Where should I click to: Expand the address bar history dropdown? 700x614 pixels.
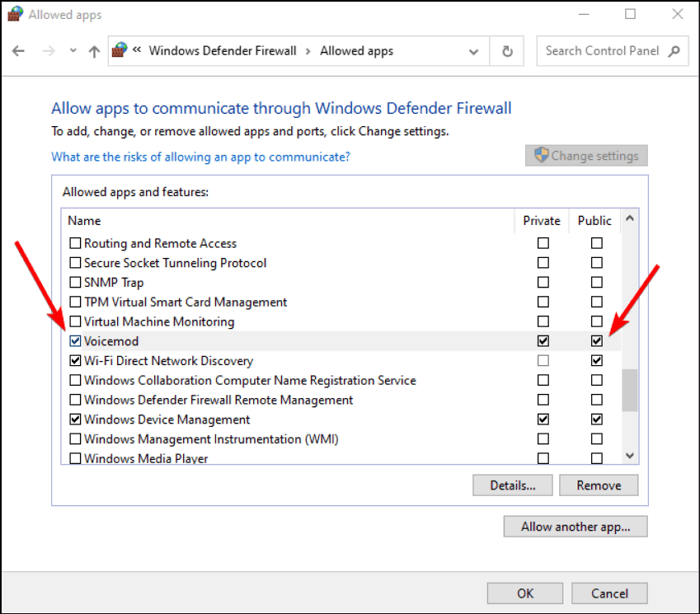pyautogui.click(x=479, y=51)
